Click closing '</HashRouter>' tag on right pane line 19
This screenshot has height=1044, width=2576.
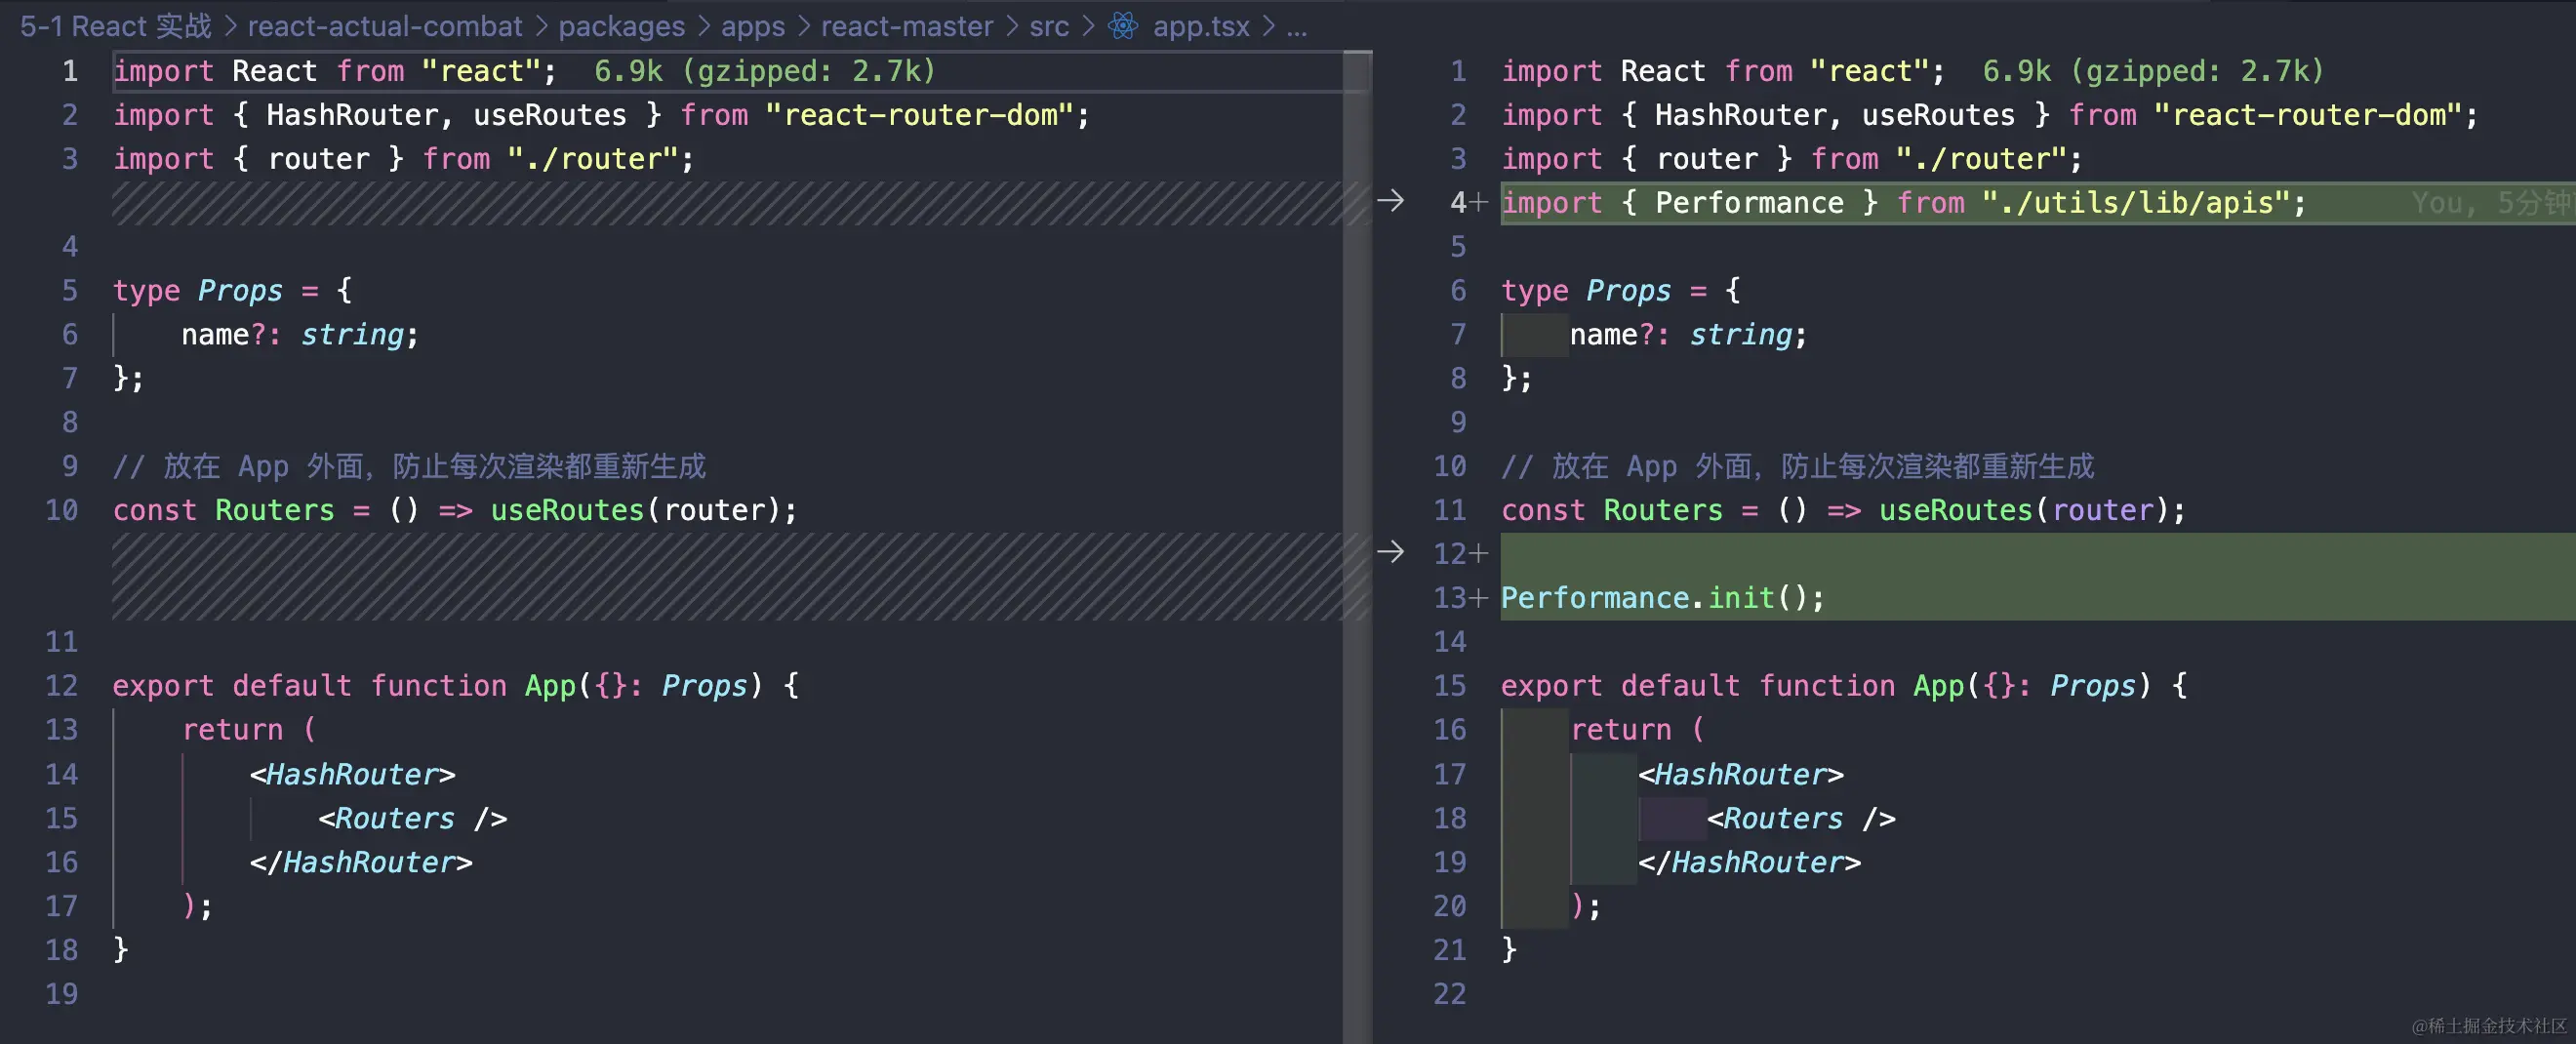coord(1749,862)
